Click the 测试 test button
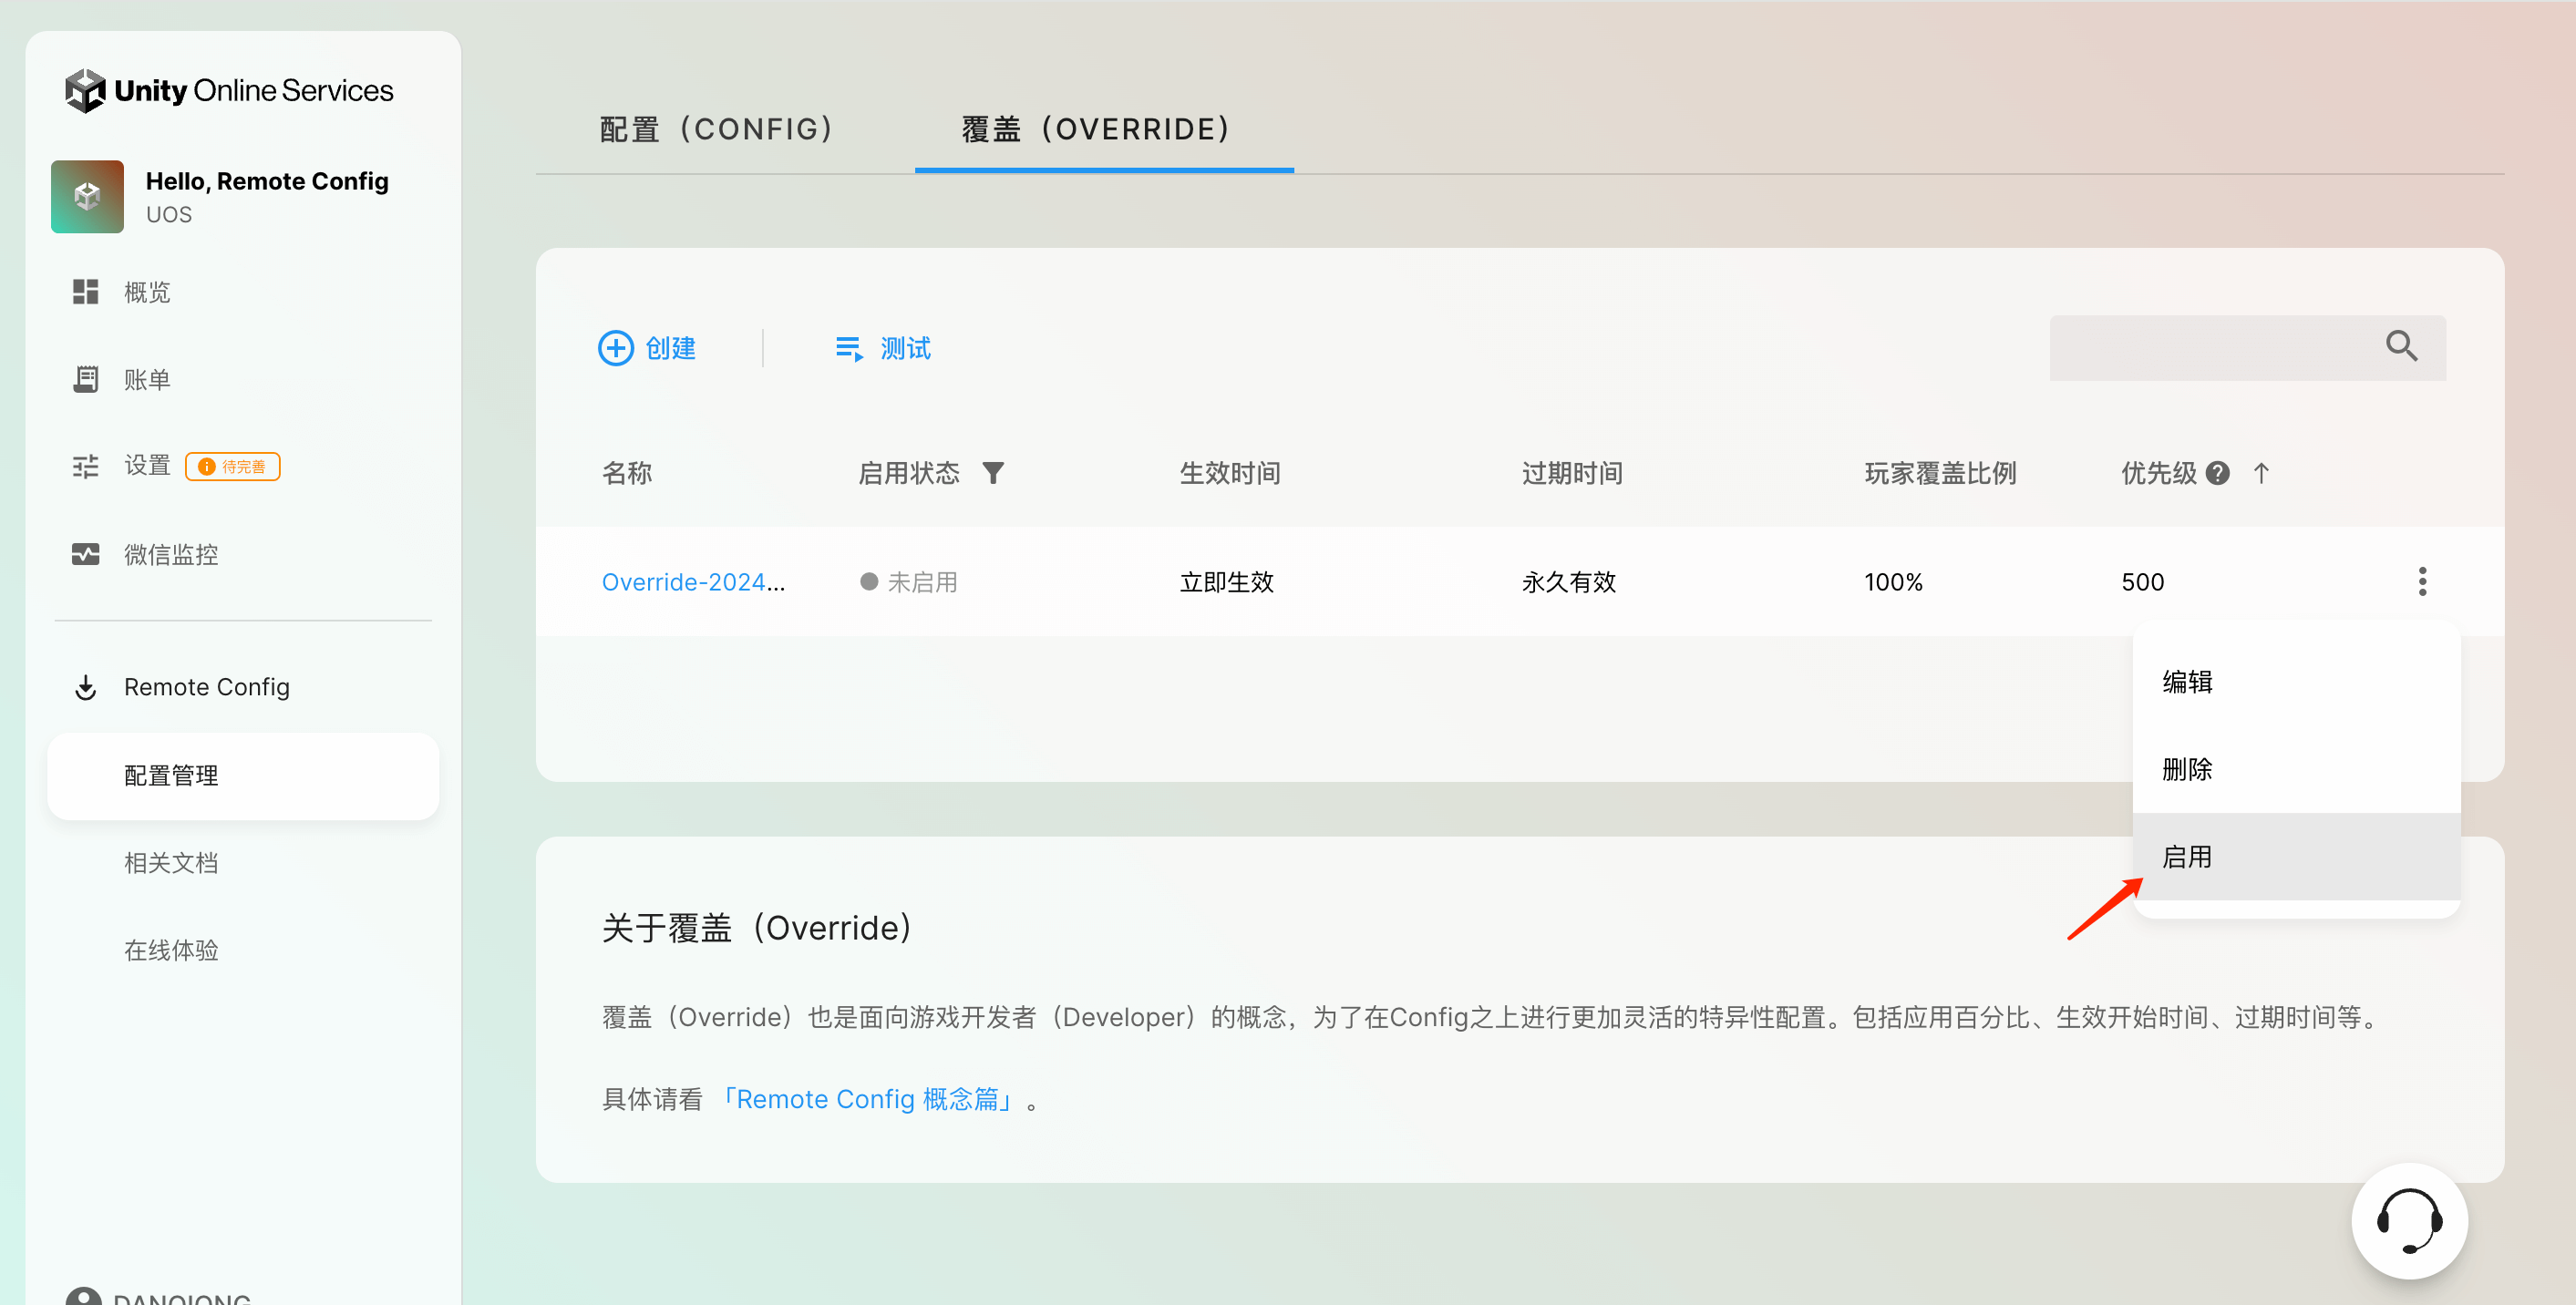The image size is (2576, 1305). [883, 348]
